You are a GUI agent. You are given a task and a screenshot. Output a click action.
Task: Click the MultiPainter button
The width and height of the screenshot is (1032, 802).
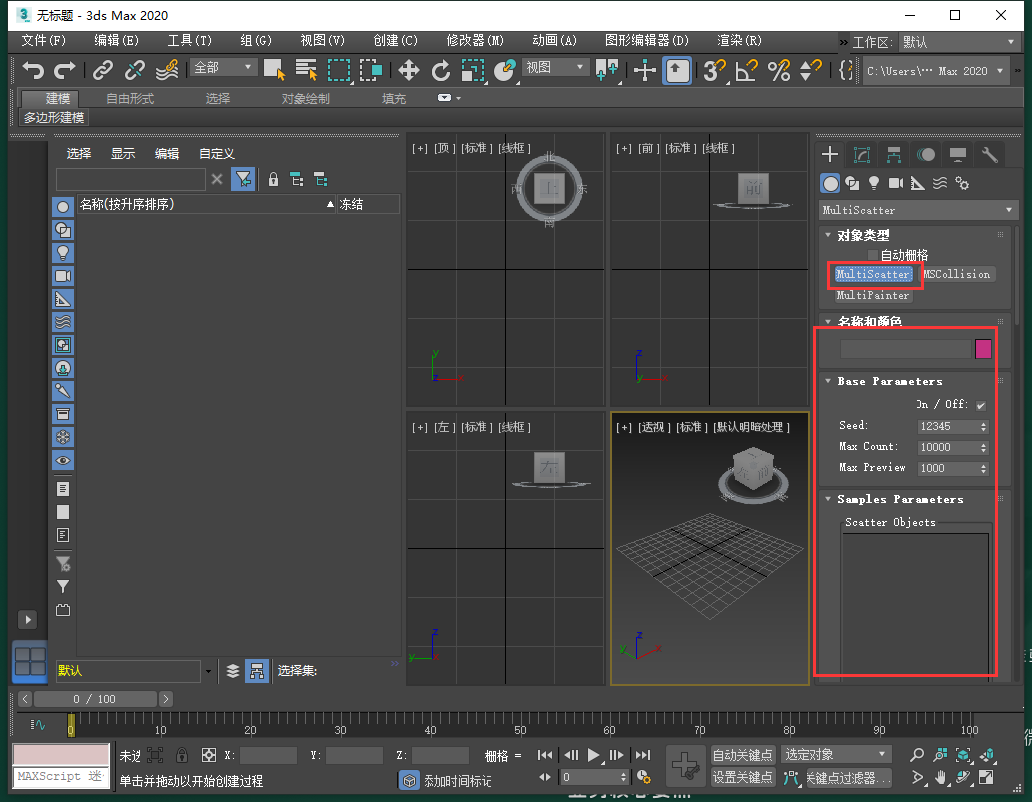pyautogui.click(x=873, y=295)
